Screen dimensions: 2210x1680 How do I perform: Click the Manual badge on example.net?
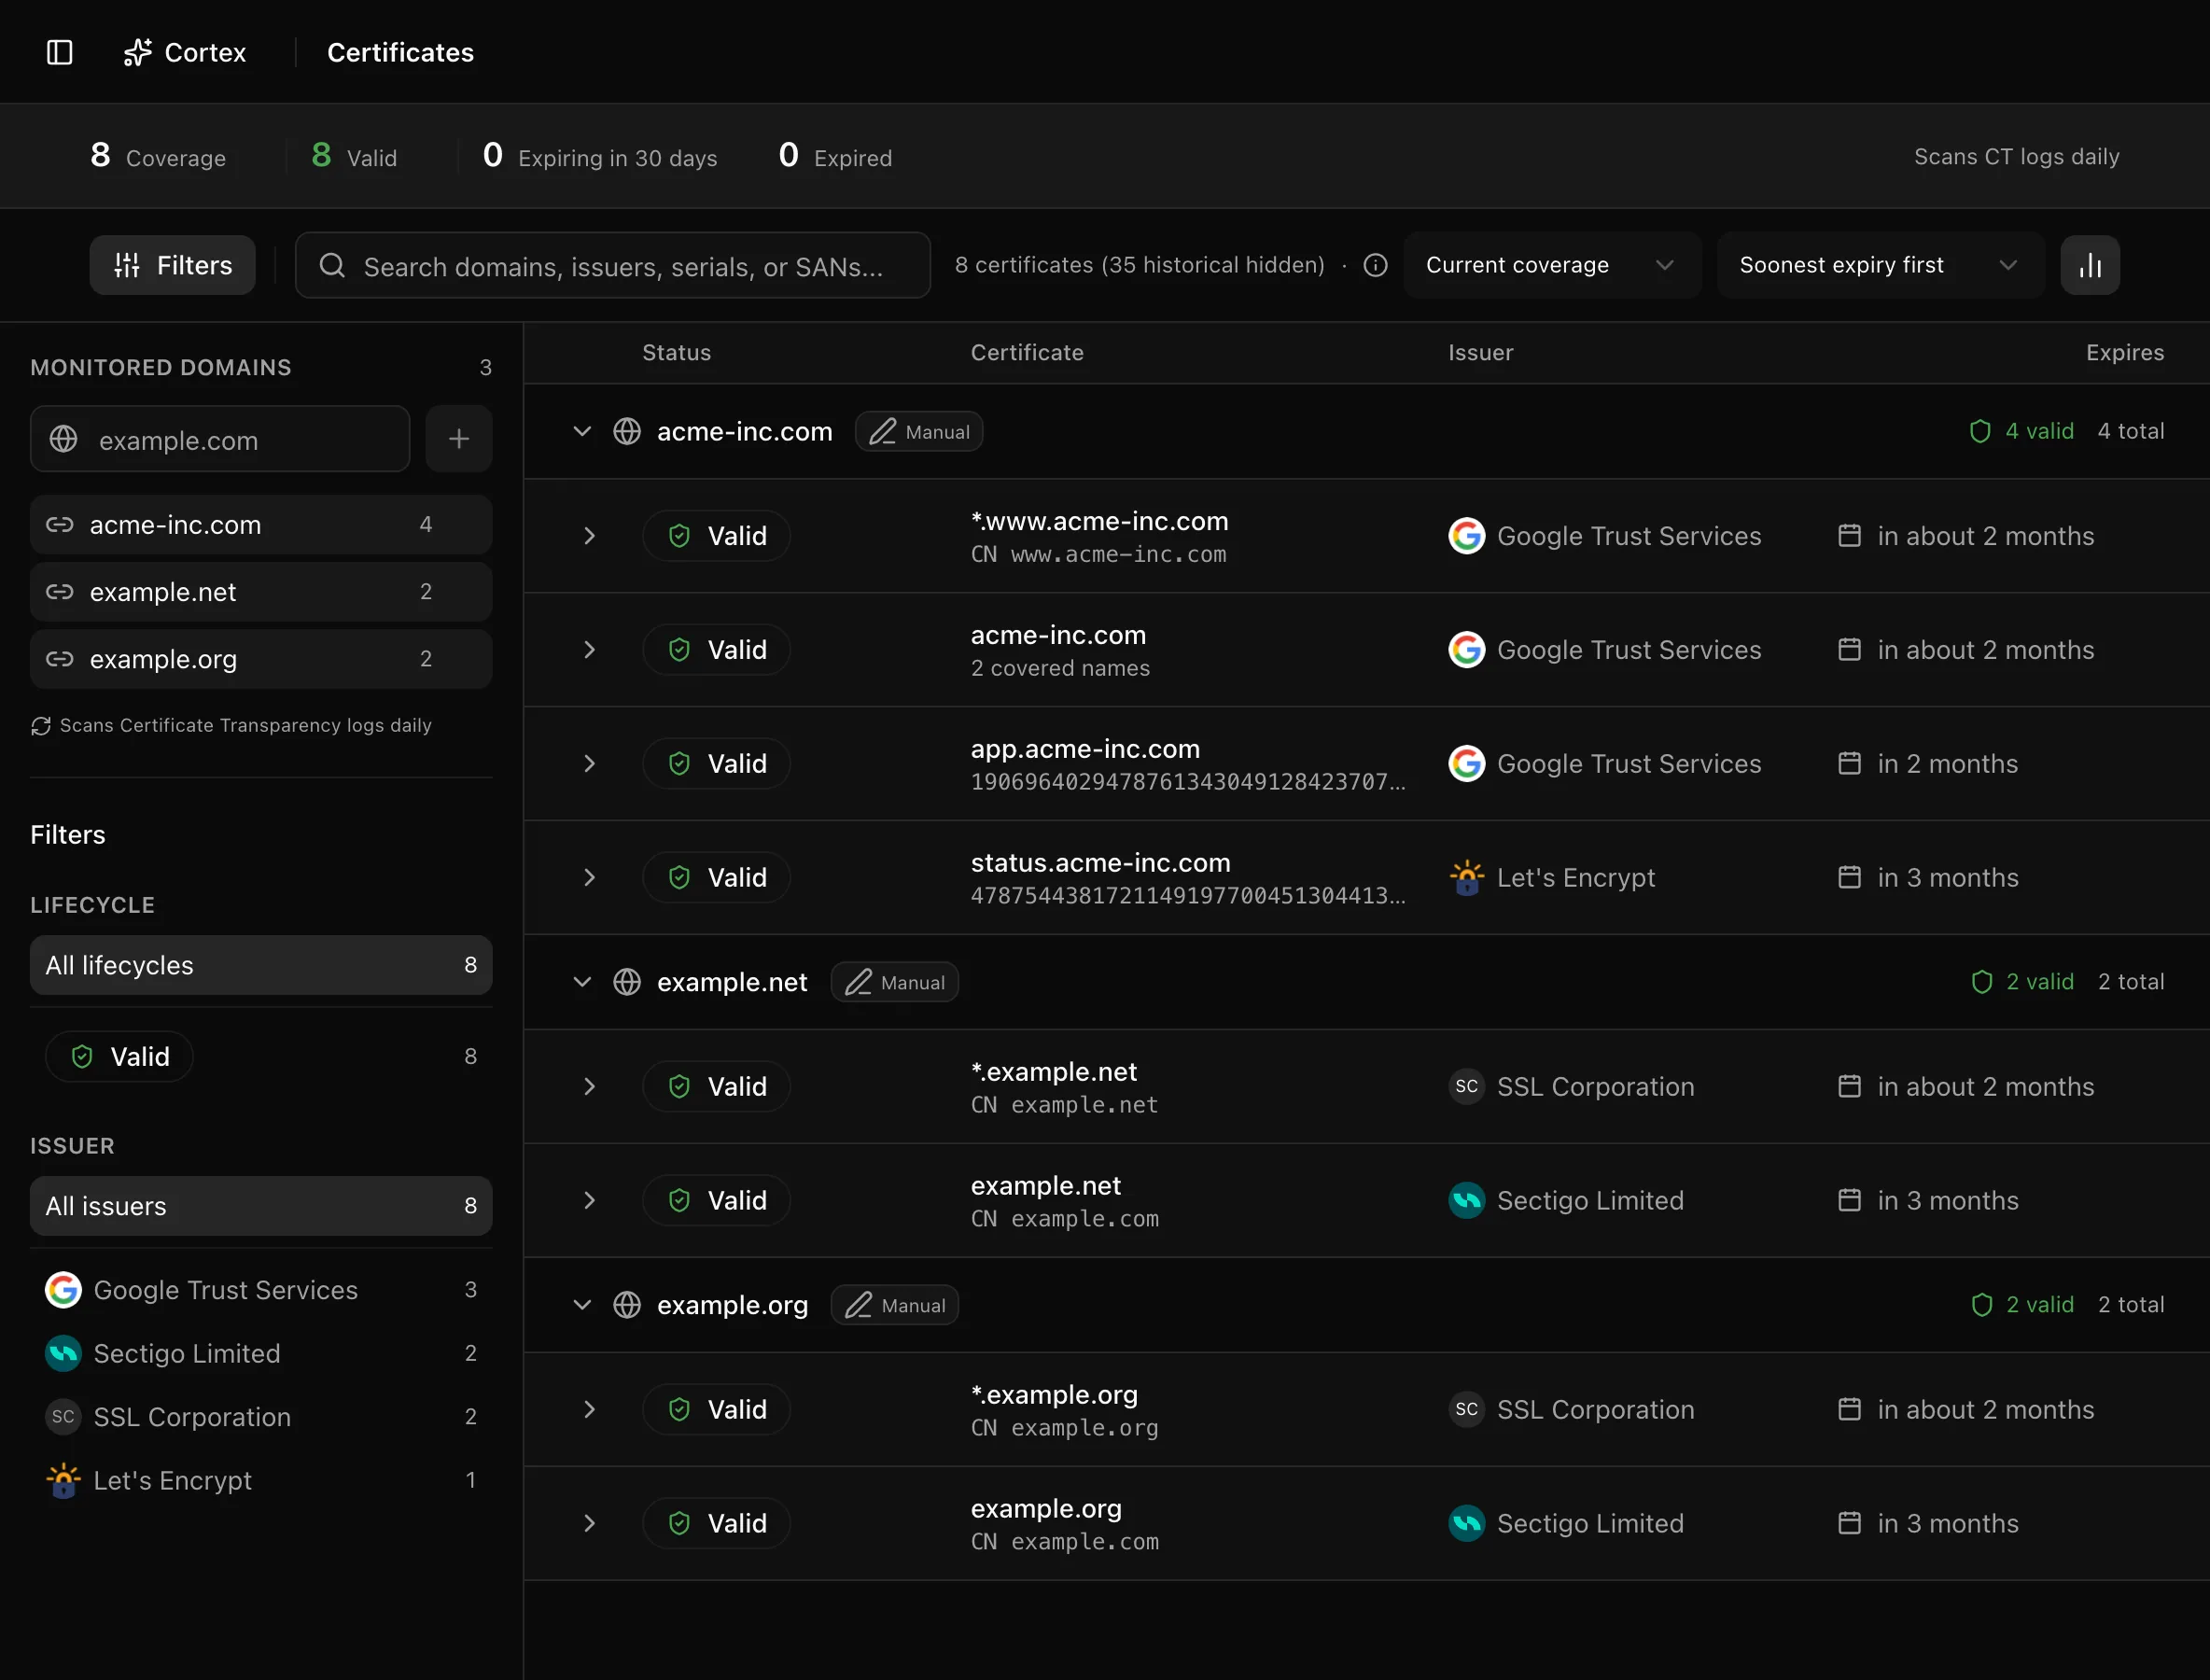pos(895,983)
